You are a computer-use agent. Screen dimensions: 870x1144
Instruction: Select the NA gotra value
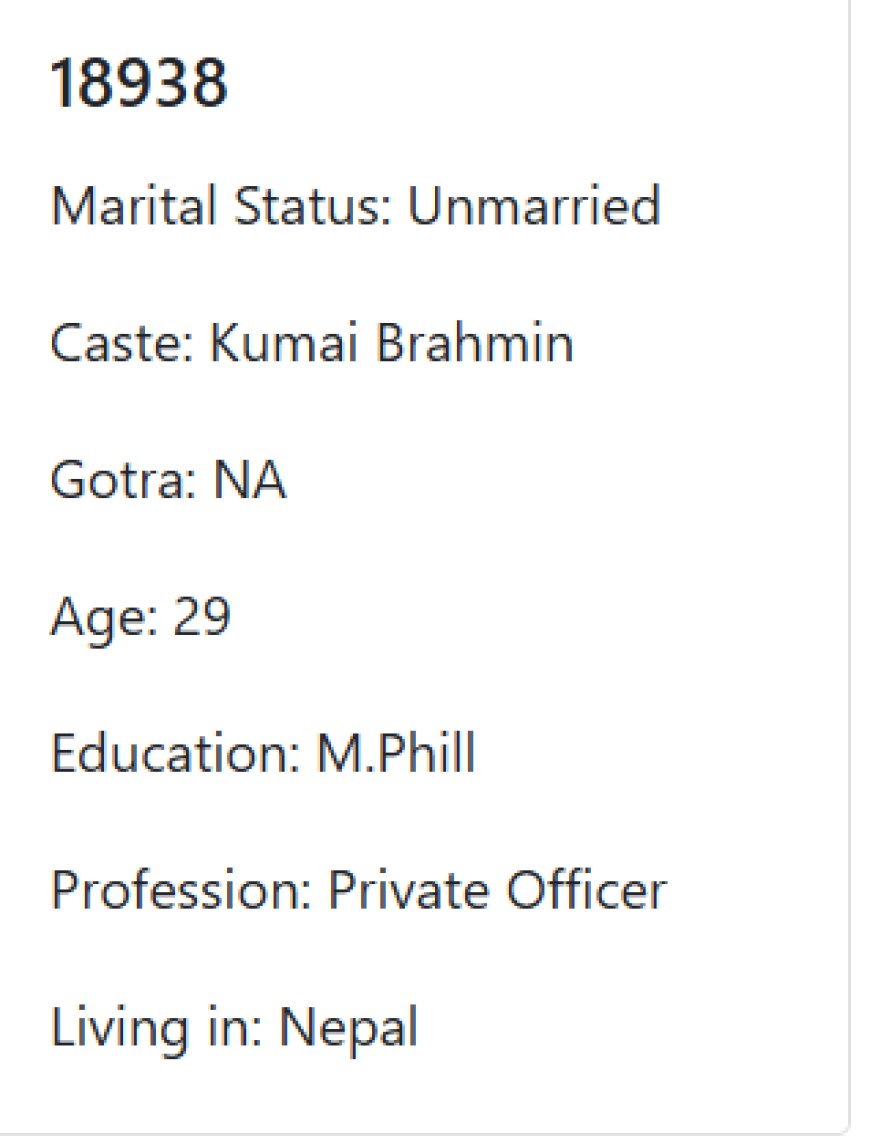(249, 479)
